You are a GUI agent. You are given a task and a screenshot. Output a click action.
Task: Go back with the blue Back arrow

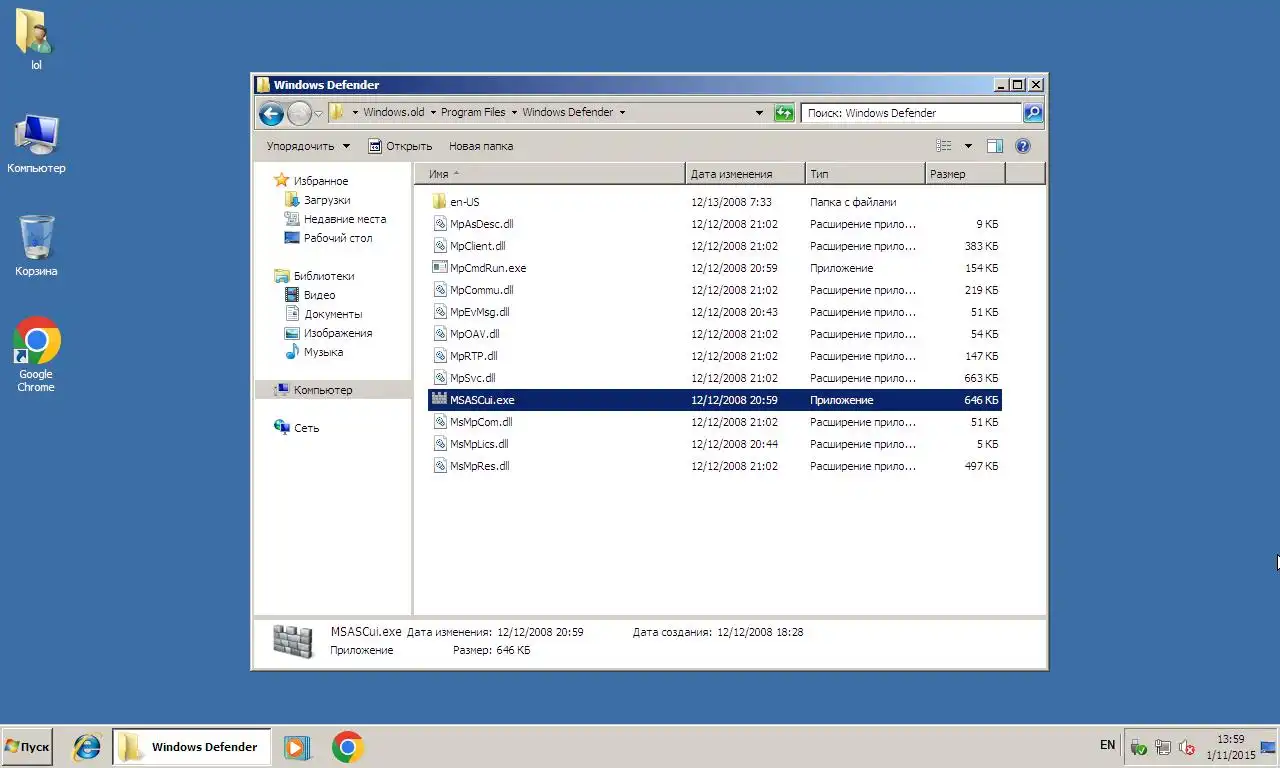(271, 113)
